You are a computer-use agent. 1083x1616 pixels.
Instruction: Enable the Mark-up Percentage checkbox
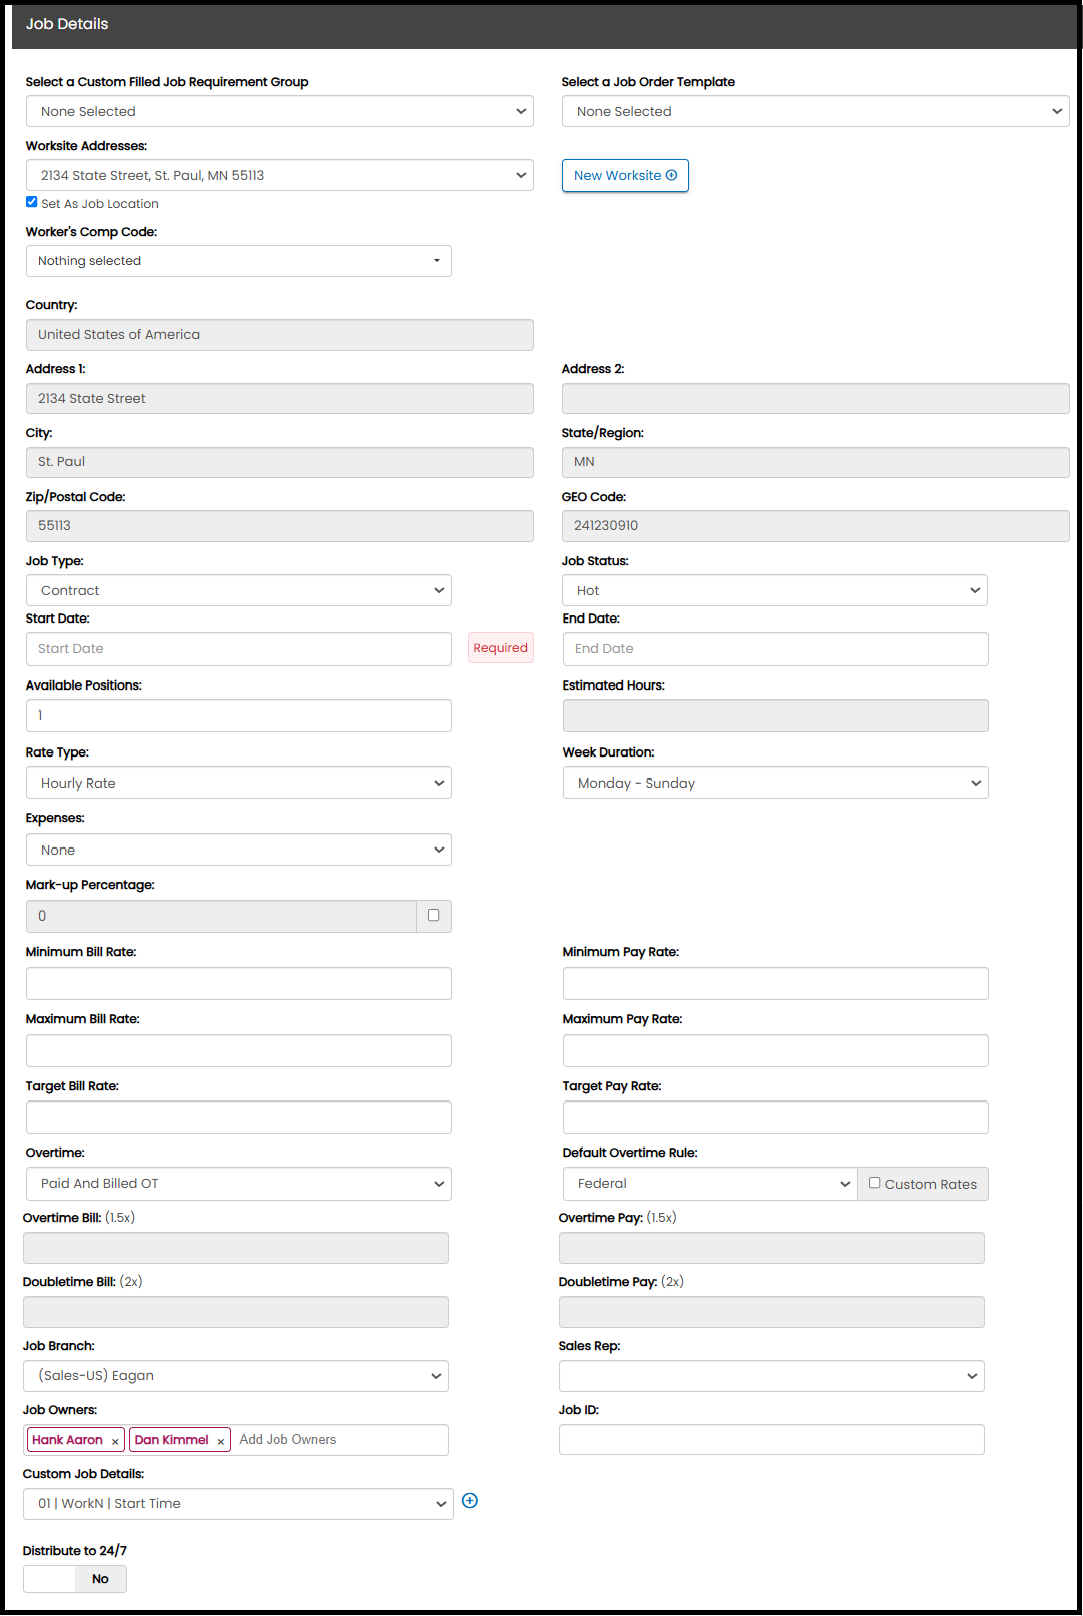(x=433, y=915)
